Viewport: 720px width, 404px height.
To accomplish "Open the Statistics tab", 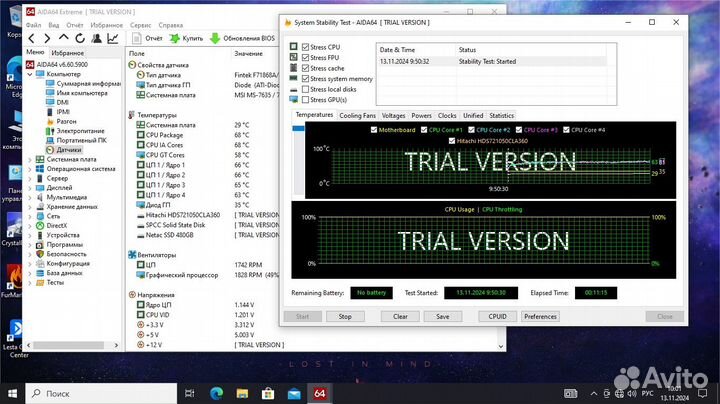I will 501,116.
